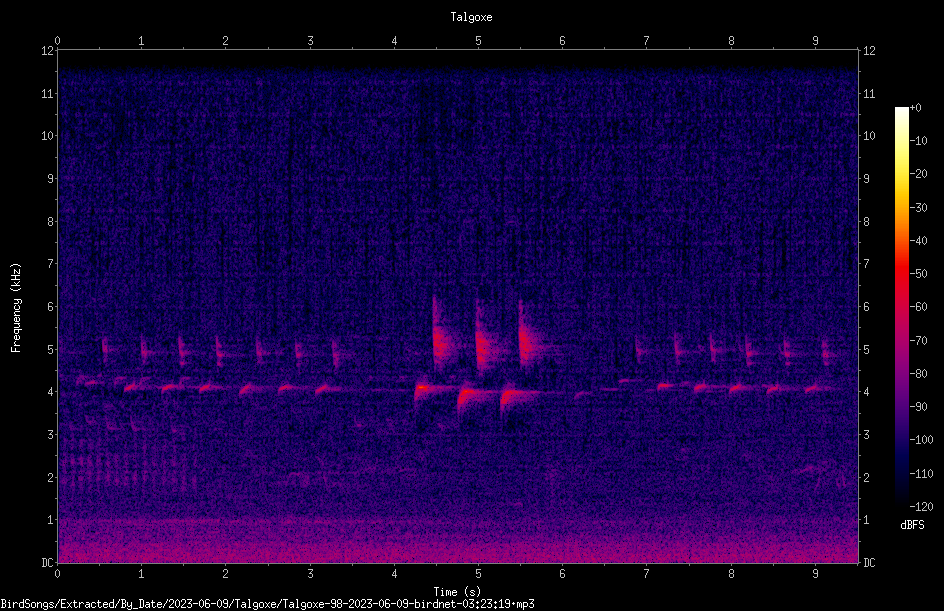Image resolution: width=944 pixels, height=611 pixels.
Task: Click the dBFS label under the color scale
Action: click(912, 525)
